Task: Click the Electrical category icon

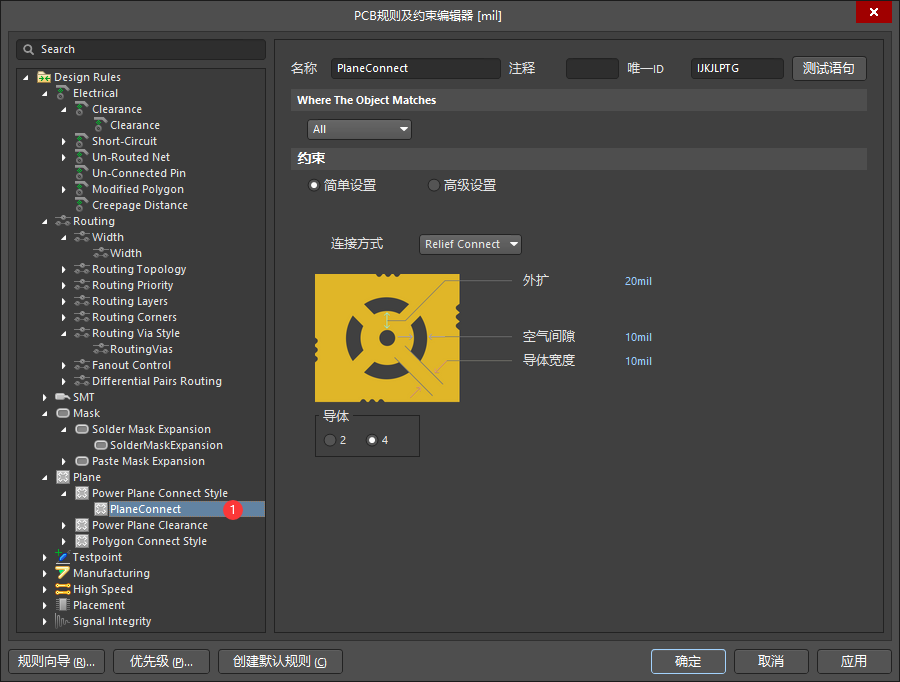Action: [63, 92]
